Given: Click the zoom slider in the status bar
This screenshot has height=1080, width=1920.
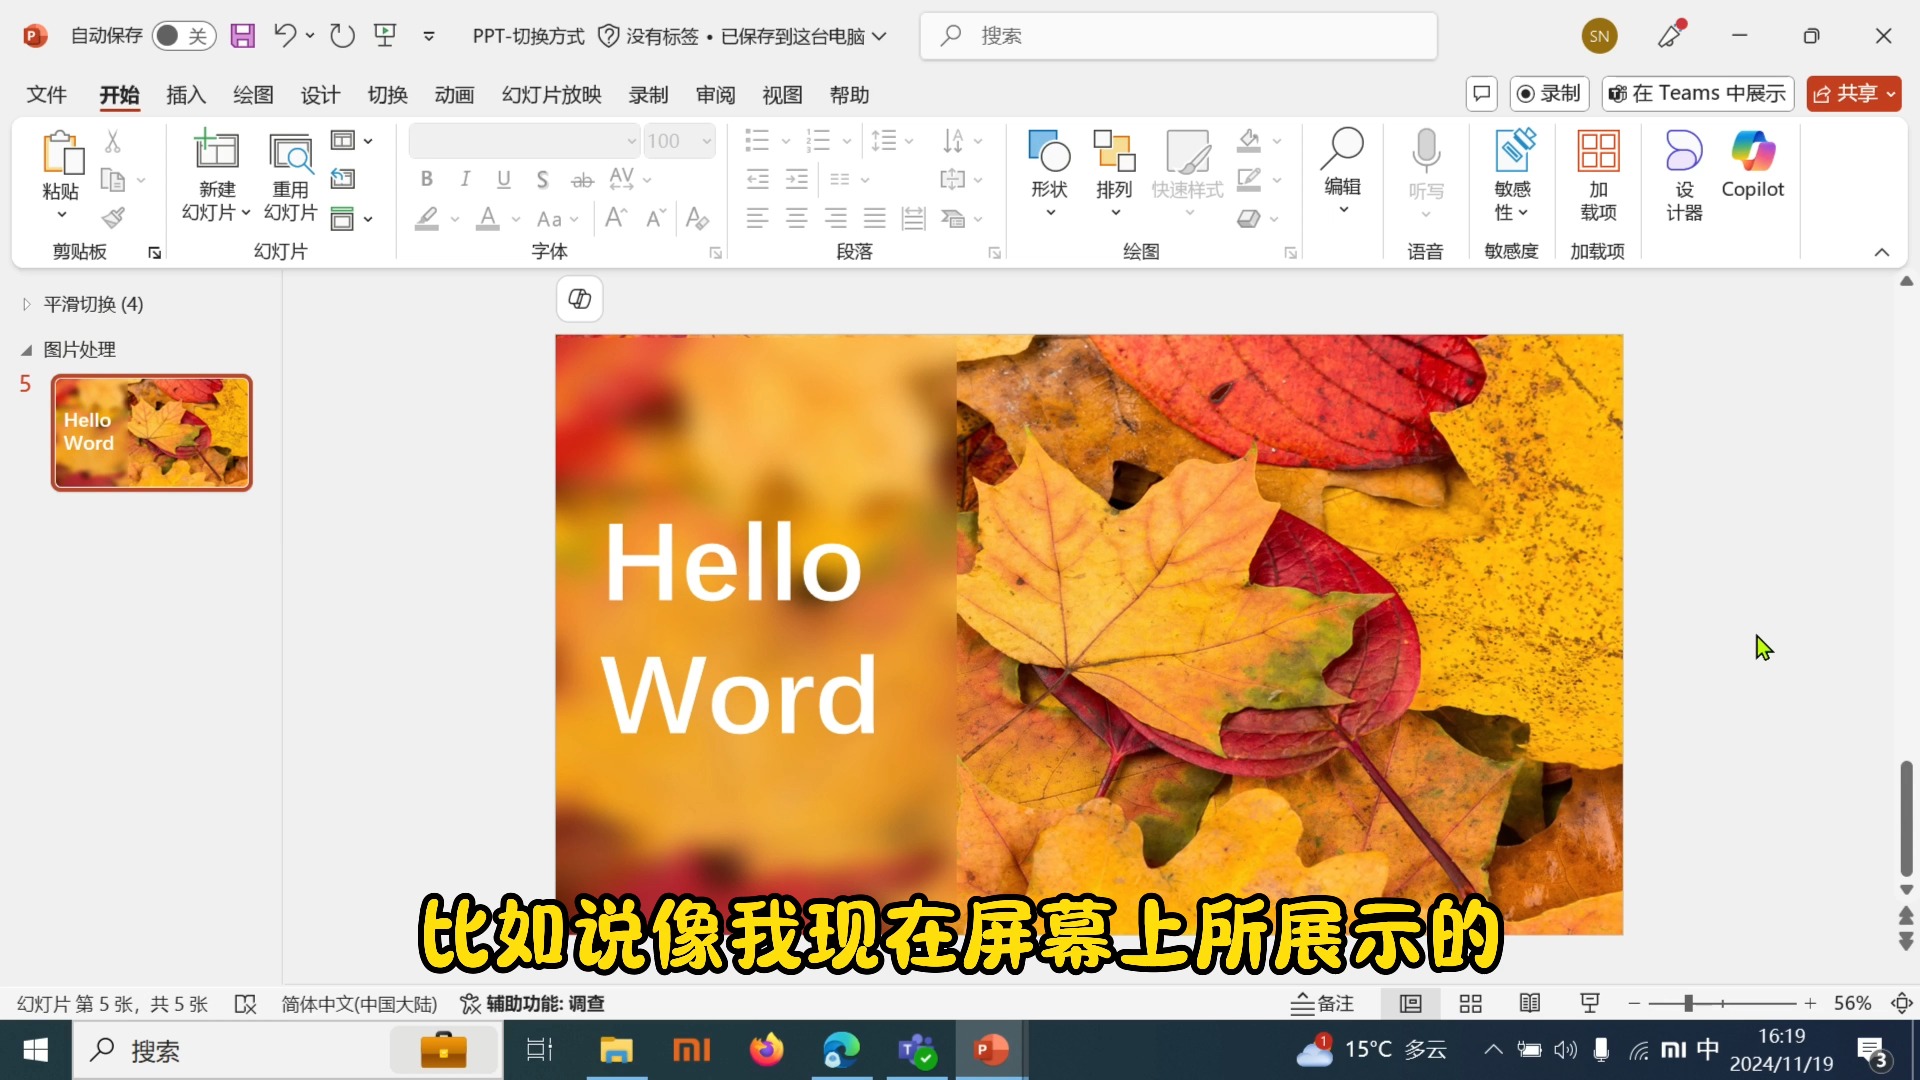Looking at the screenshot, I should pyautogui.click(x=1688, y=1003).
